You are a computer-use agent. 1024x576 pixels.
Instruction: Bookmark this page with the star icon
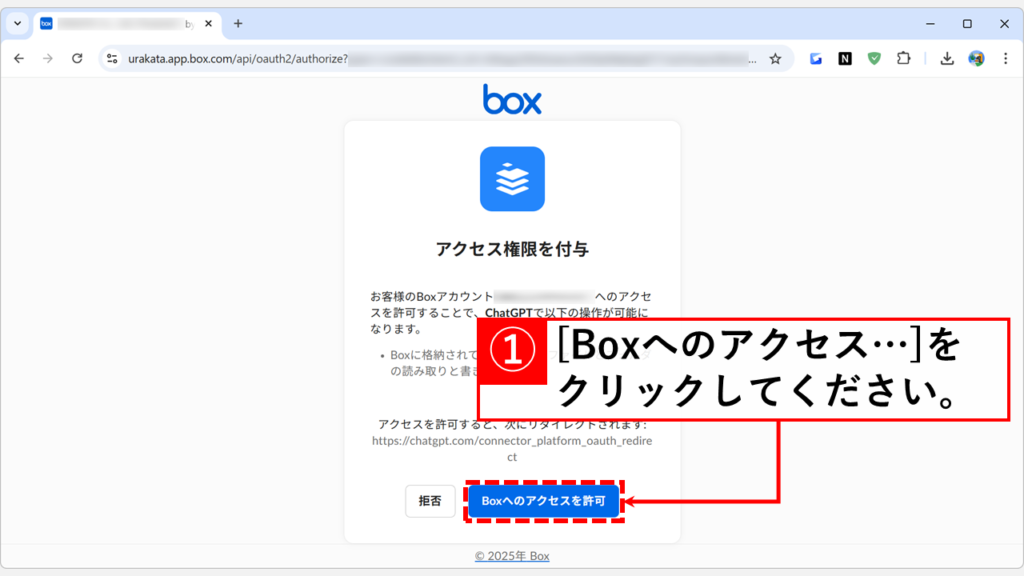(775, 59)
